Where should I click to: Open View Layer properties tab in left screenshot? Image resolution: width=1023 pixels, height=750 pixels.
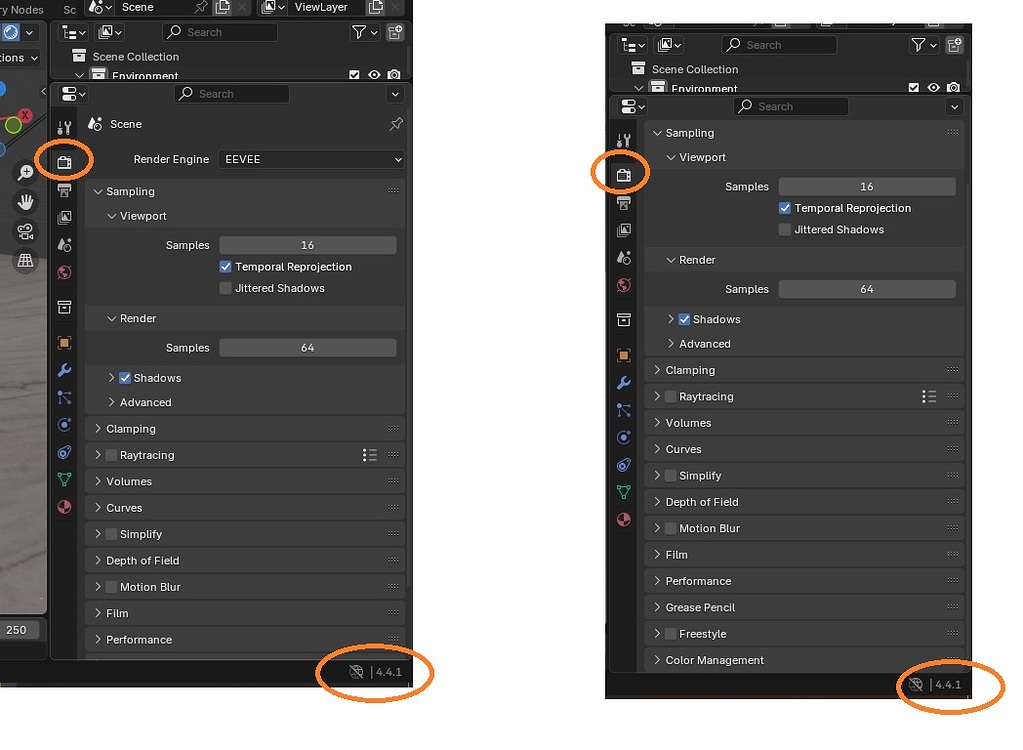click(x=64, y=217)
